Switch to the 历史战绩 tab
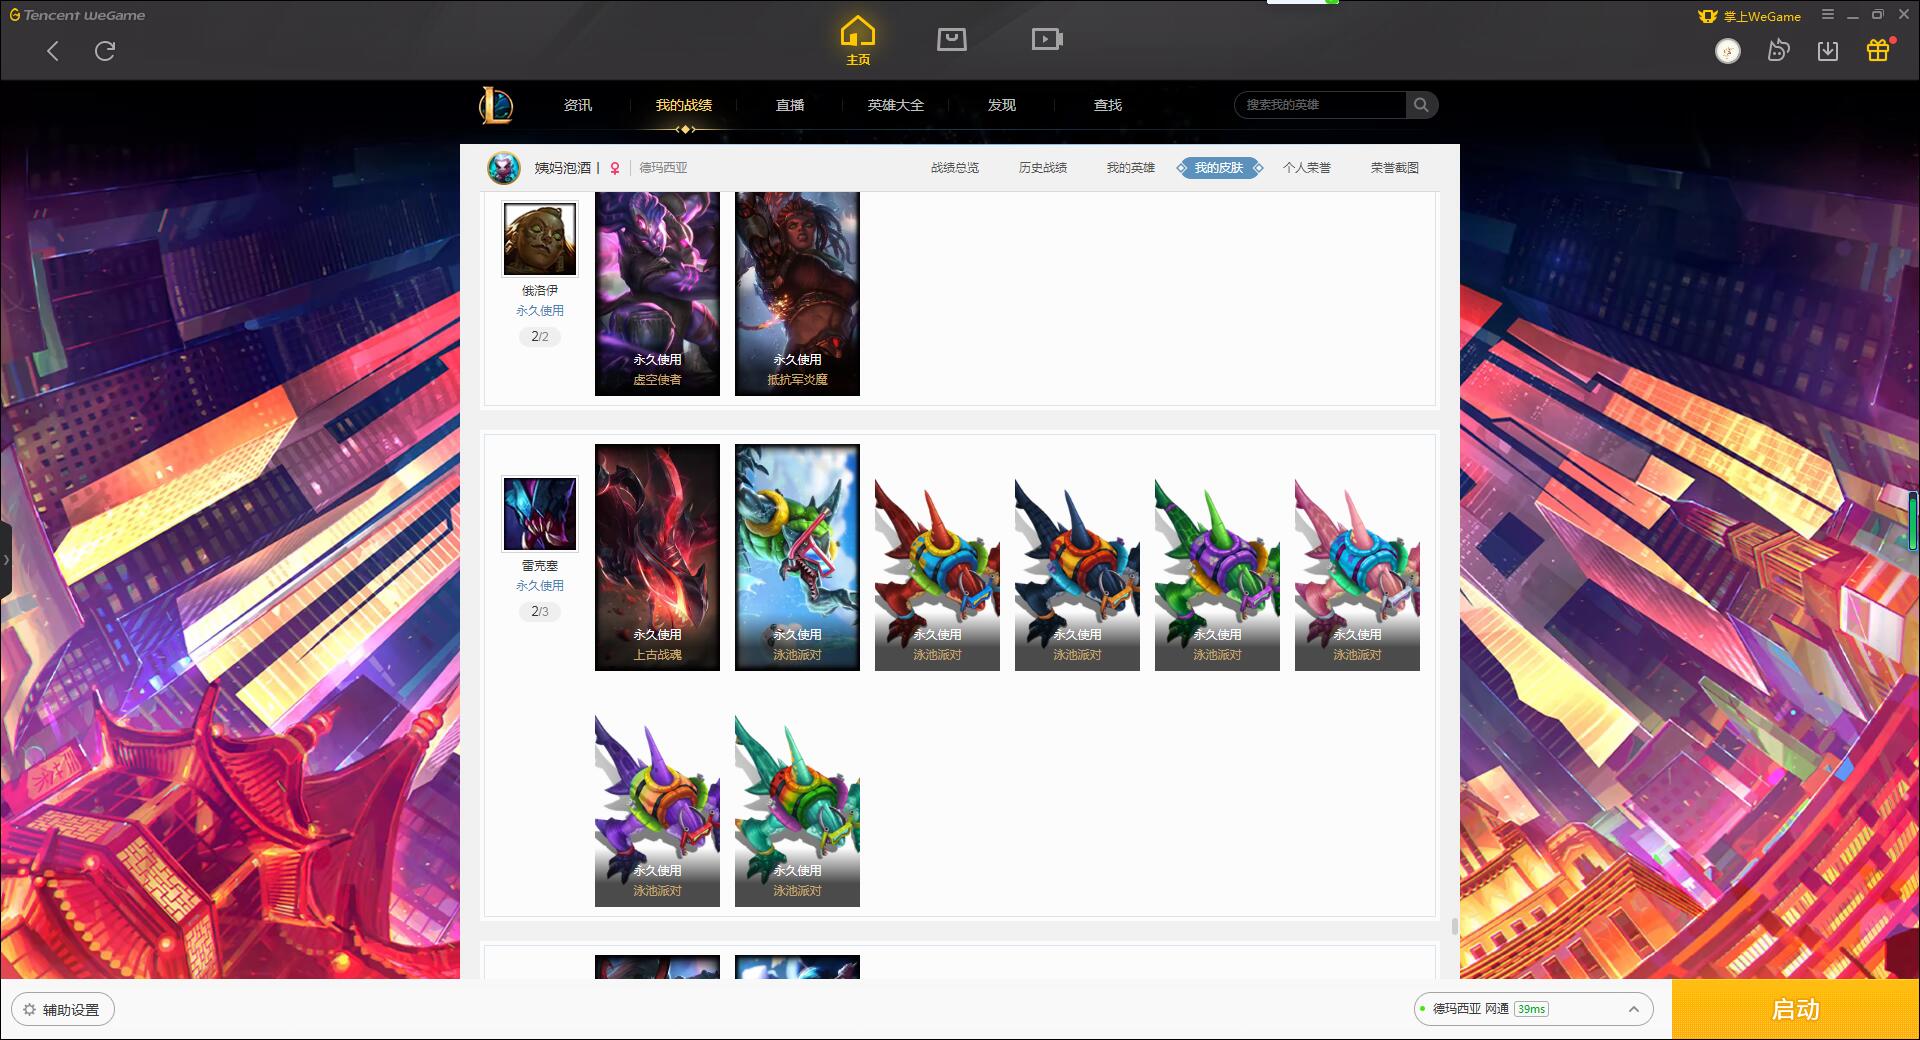The width and height of the screenshot is (1920, 1040). click(1043, 168)
